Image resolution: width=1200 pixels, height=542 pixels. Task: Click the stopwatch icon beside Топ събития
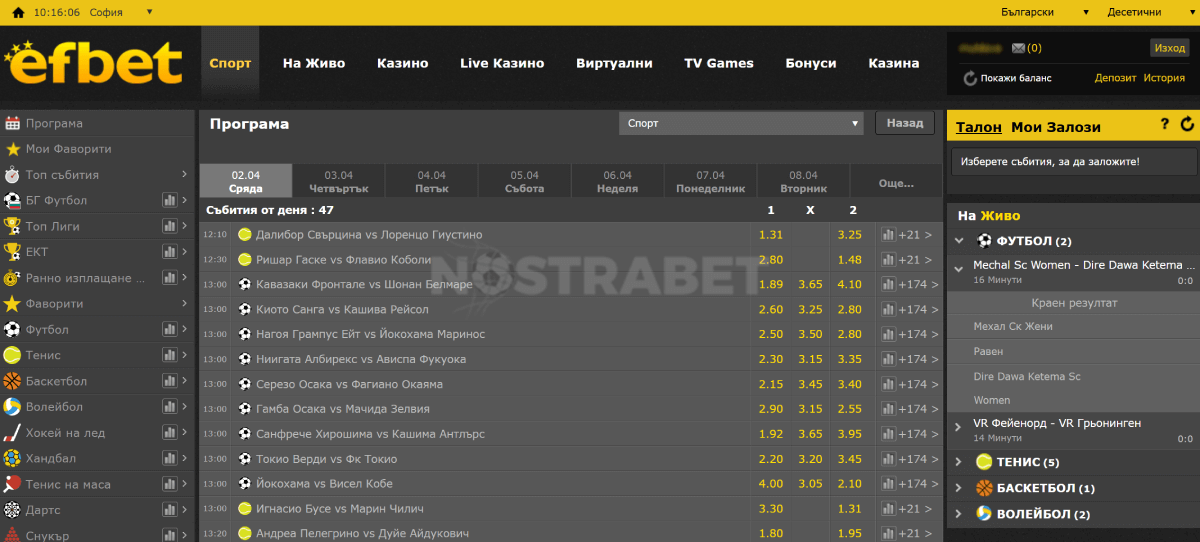[12, 175]
